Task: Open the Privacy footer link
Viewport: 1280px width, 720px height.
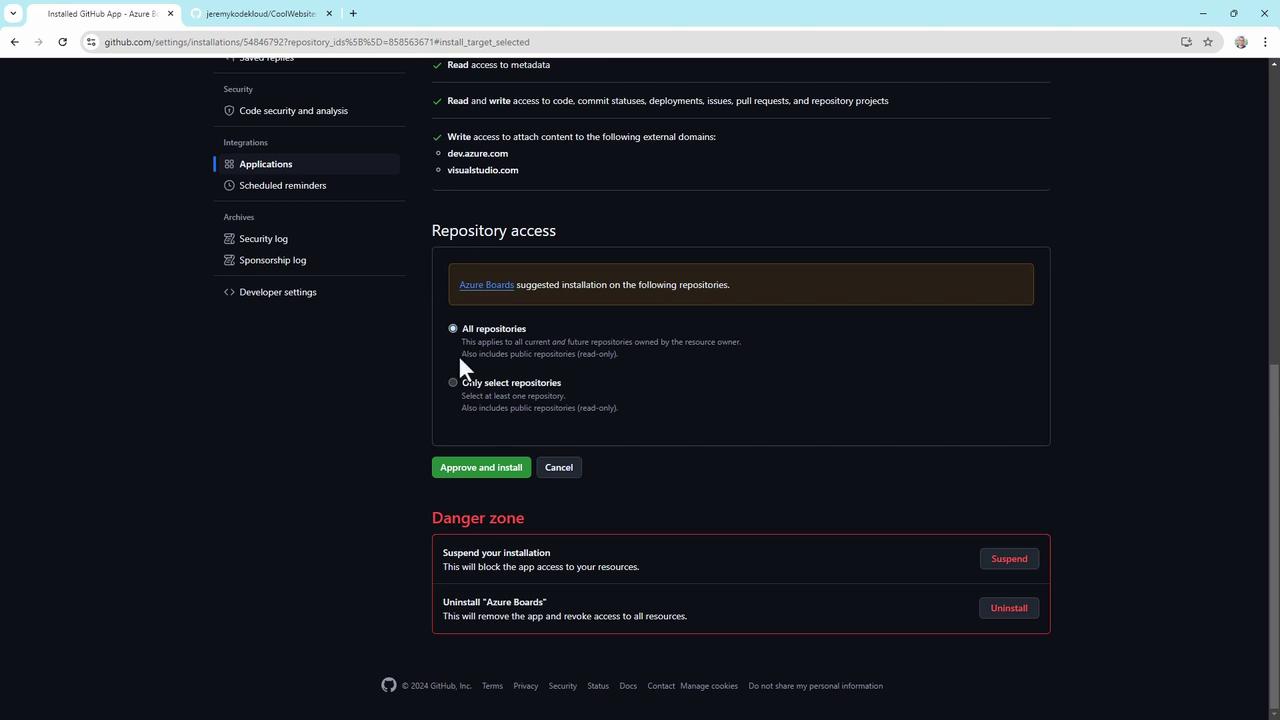Action: (526, 686)
